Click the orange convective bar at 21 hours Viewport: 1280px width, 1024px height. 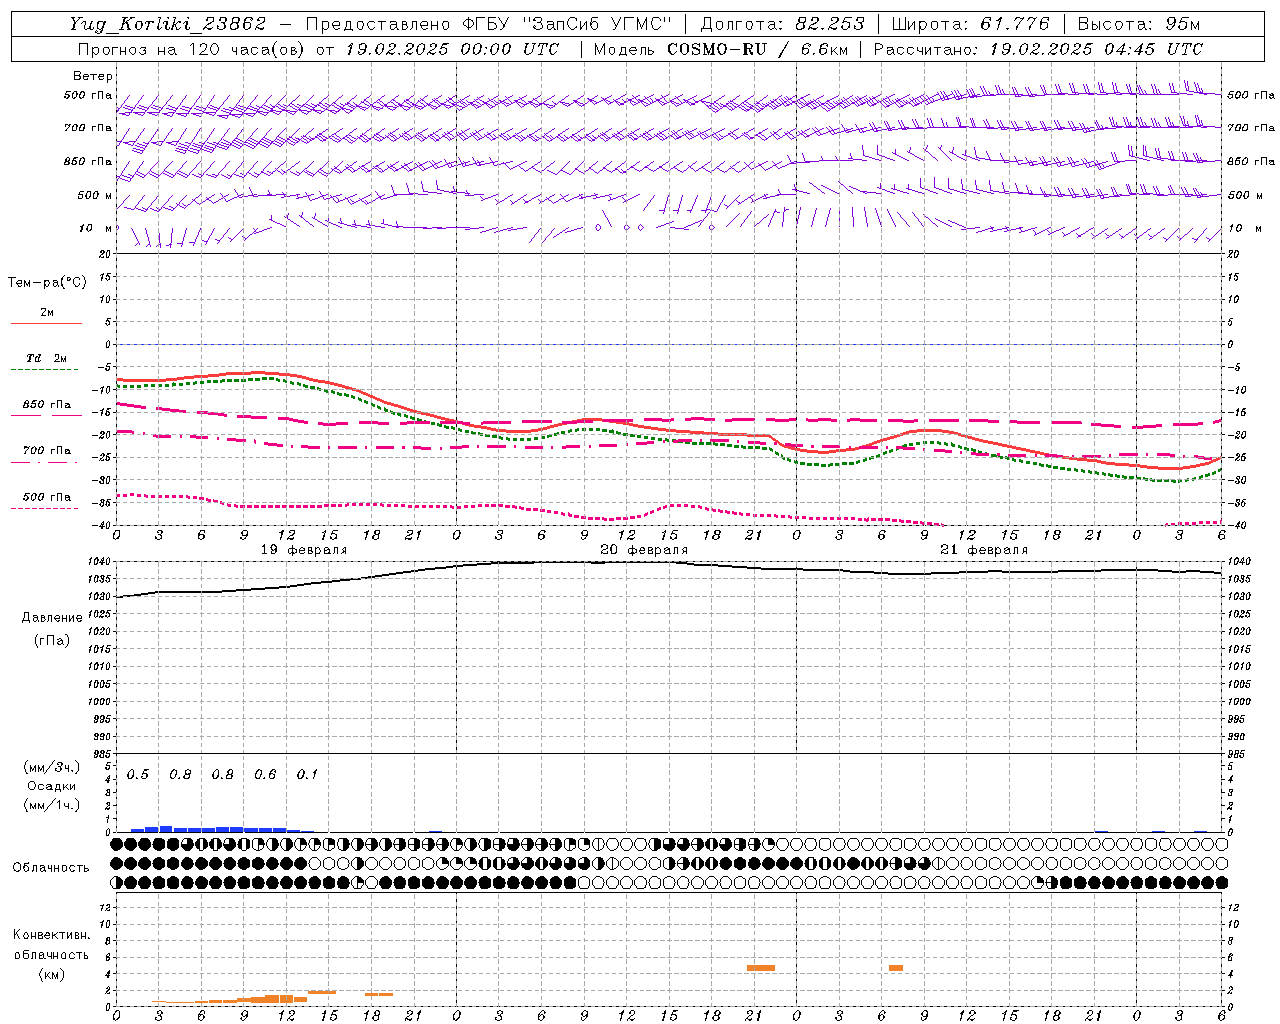click(761, 968)
